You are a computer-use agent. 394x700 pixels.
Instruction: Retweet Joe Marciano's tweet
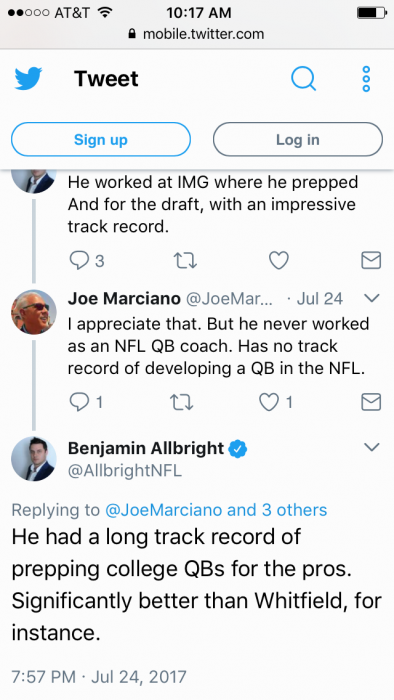(182, 402)
